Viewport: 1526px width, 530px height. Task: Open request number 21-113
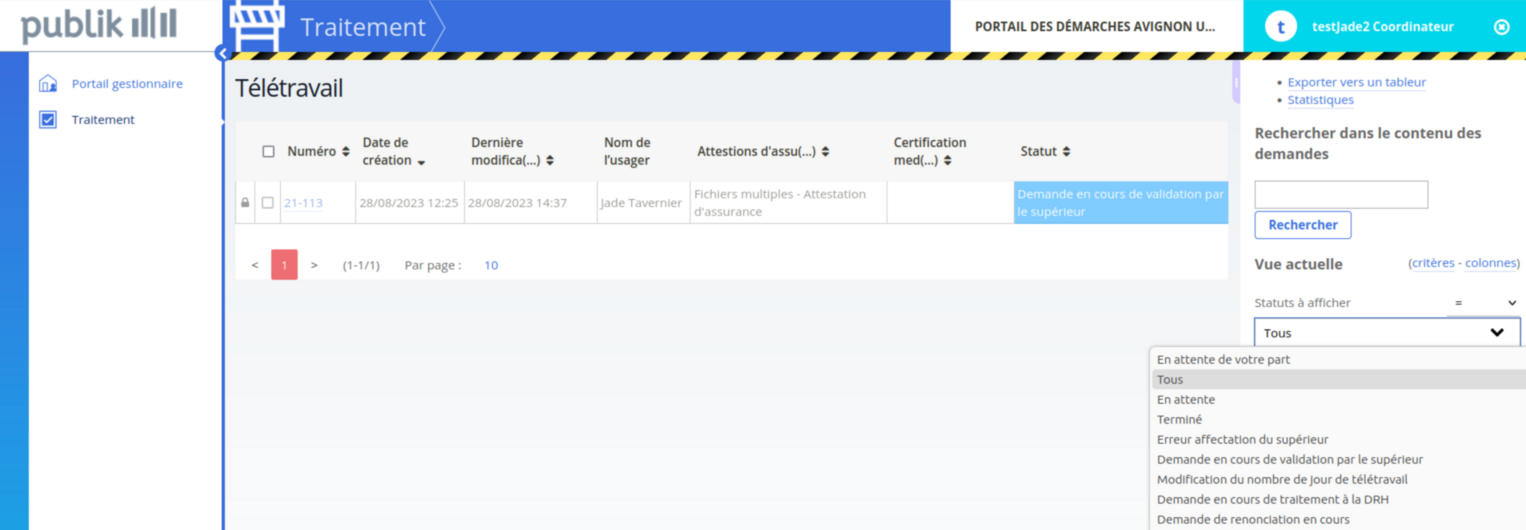[303, 203]
